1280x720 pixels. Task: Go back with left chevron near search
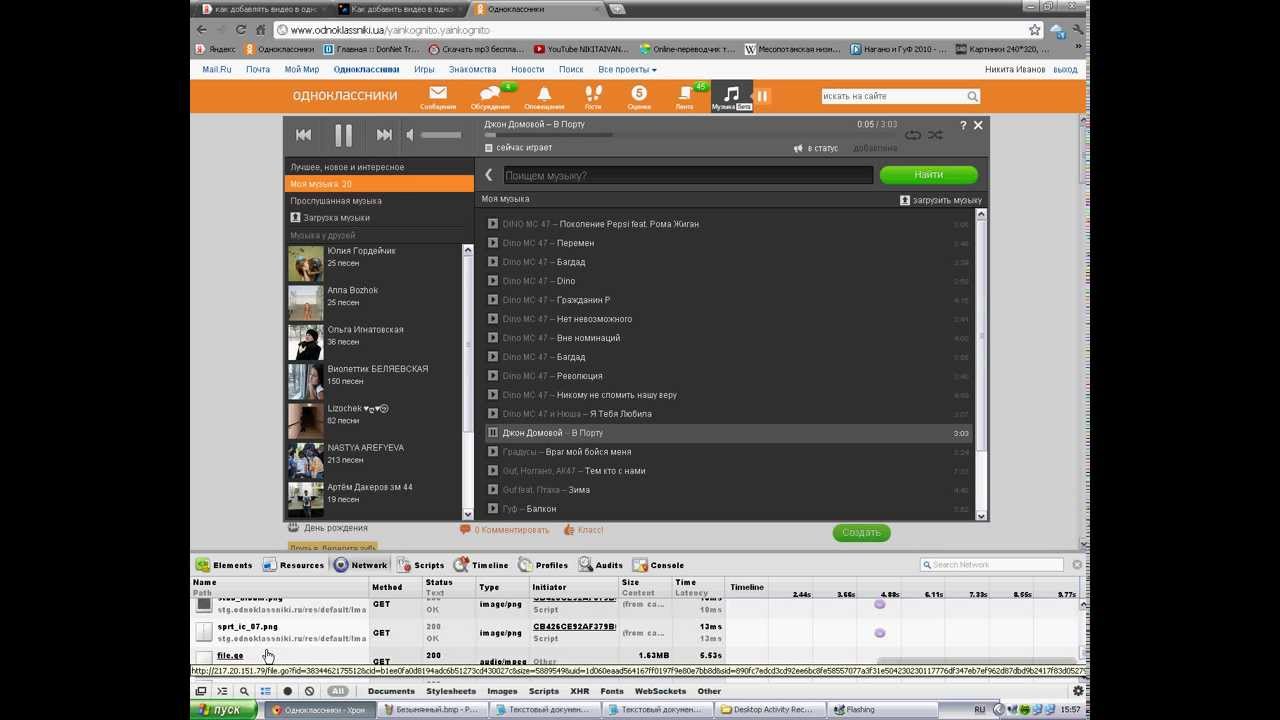point(489,175)
